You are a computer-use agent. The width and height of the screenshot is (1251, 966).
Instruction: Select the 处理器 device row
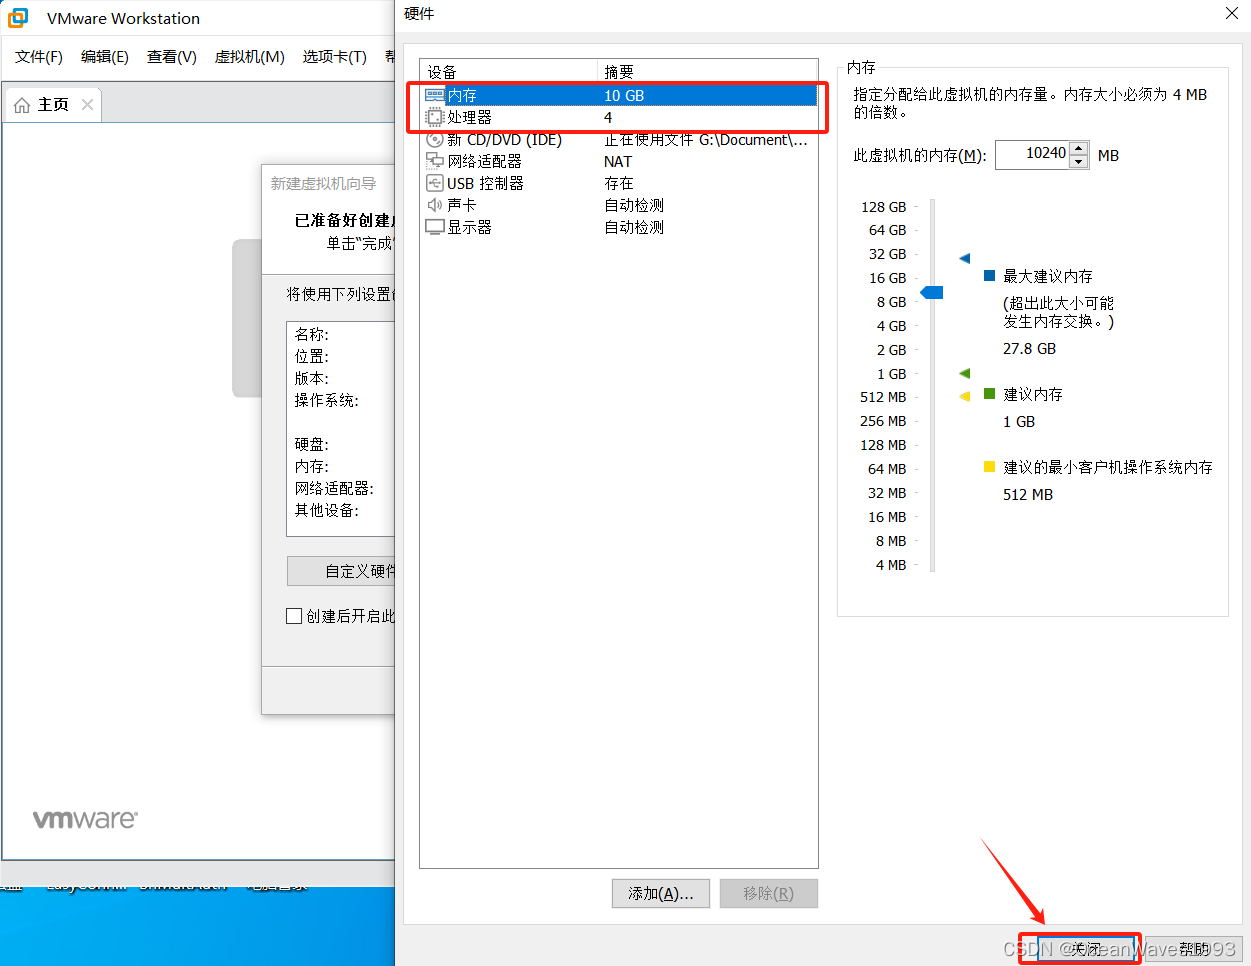click(620, 117)
